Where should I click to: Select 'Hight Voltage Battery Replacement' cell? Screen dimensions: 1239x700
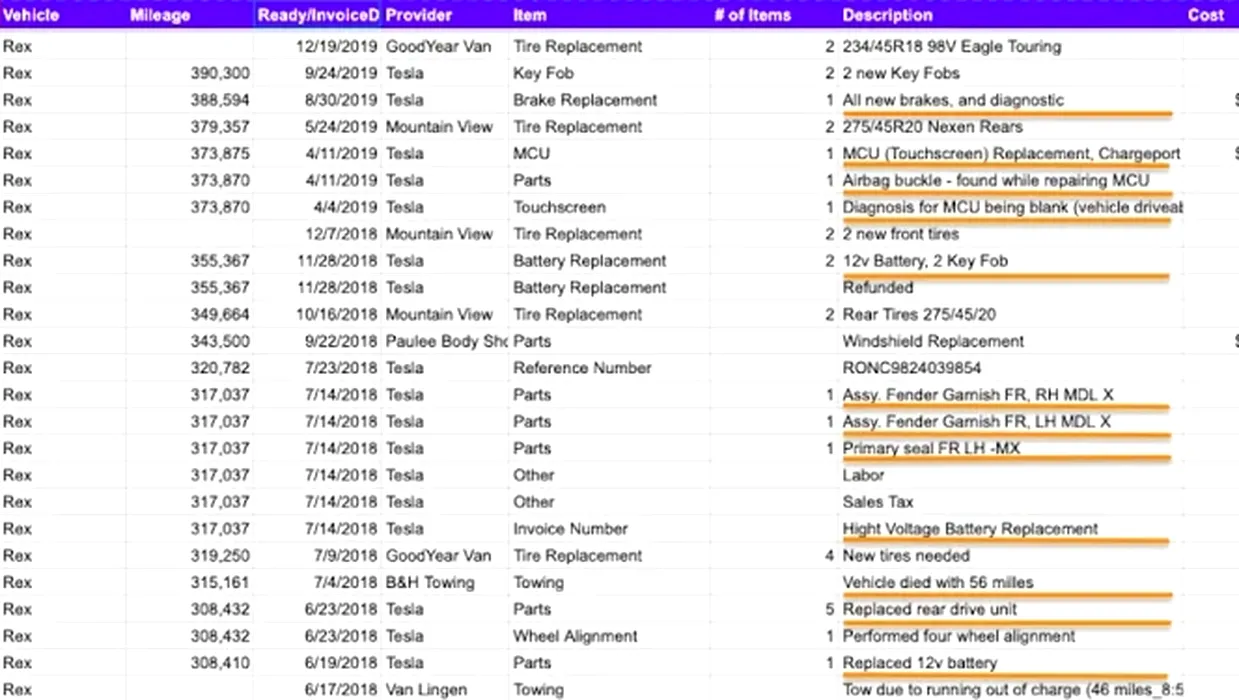(970, 528)
